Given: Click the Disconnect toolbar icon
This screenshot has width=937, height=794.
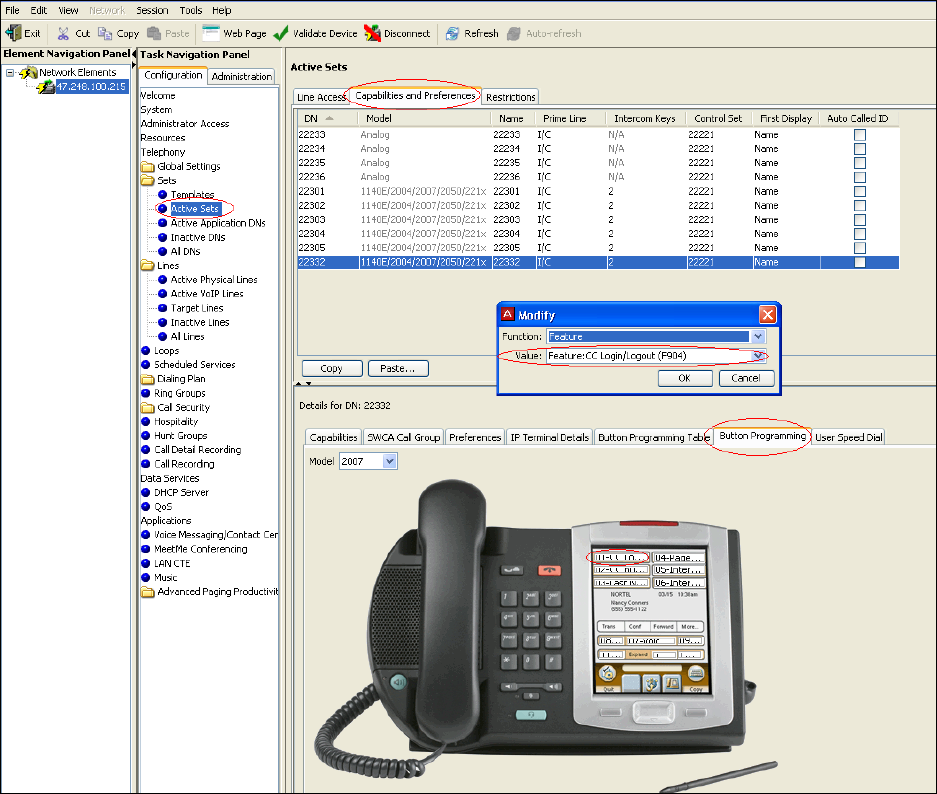Looking at the screenshot, I should tap(372, 33).
